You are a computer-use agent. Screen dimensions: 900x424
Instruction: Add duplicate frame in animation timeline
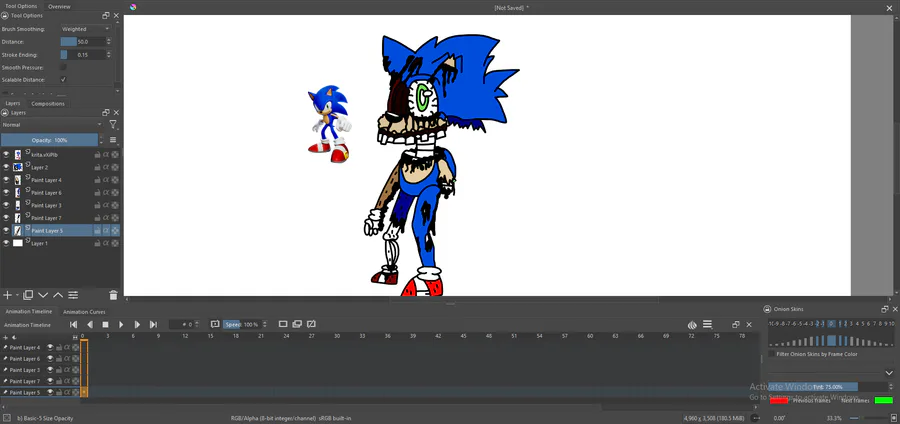click(297, 324)
